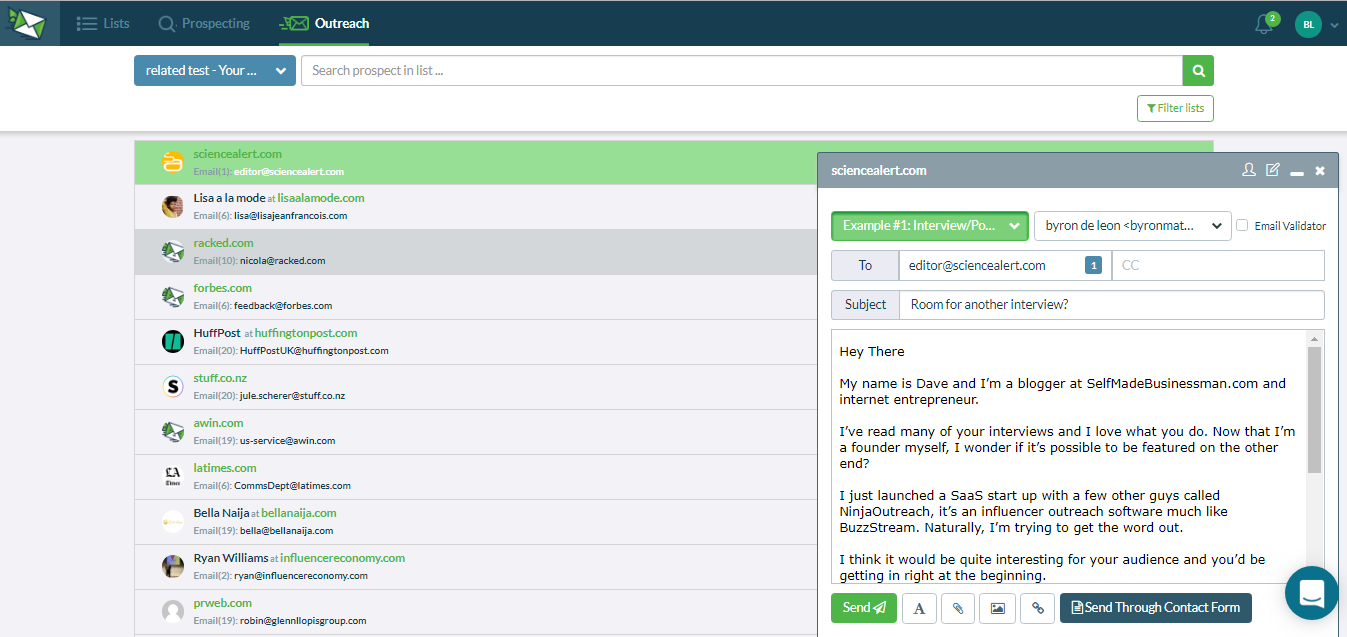Click the stuff.co.nz logo avatar
This screenshot has width=1347, height=637.
[173, 386]
